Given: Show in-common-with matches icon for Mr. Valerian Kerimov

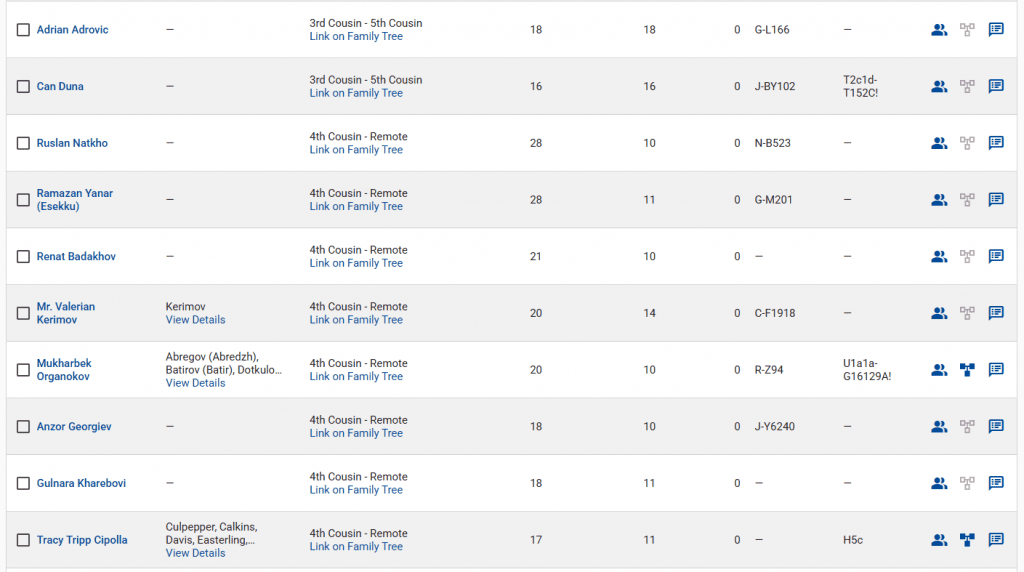Looking at the screenshot, I should 938,313.
